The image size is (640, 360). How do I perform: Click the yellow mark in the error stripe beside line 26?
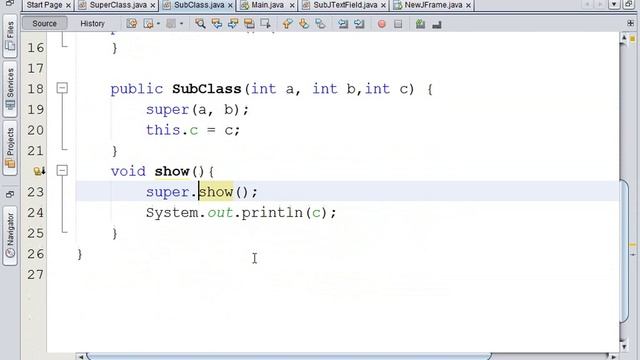click(x=632, y=245)
